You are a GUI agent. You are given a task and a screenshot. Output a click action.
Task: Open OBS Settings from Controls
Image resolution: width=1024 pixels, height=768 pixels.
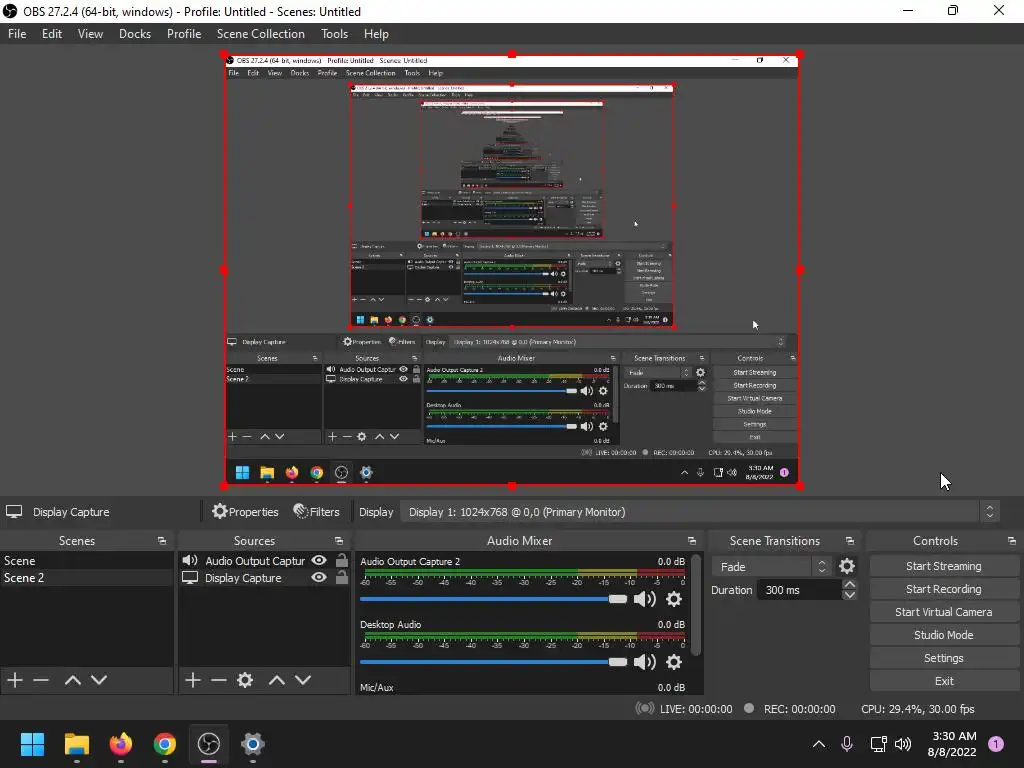944,658
